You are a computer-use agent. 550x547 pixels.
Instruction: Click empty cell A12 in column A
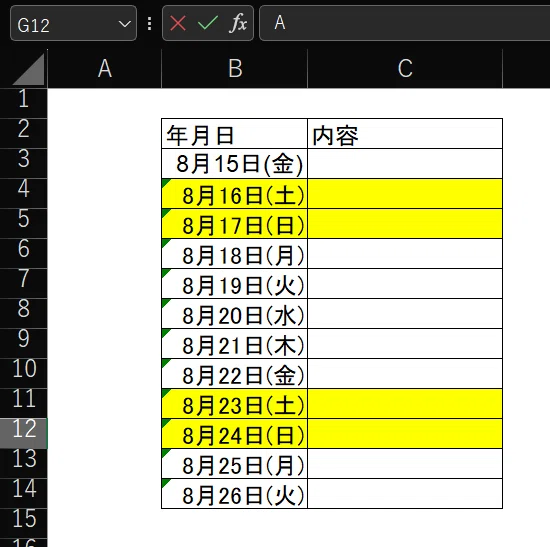click(105, 434)
